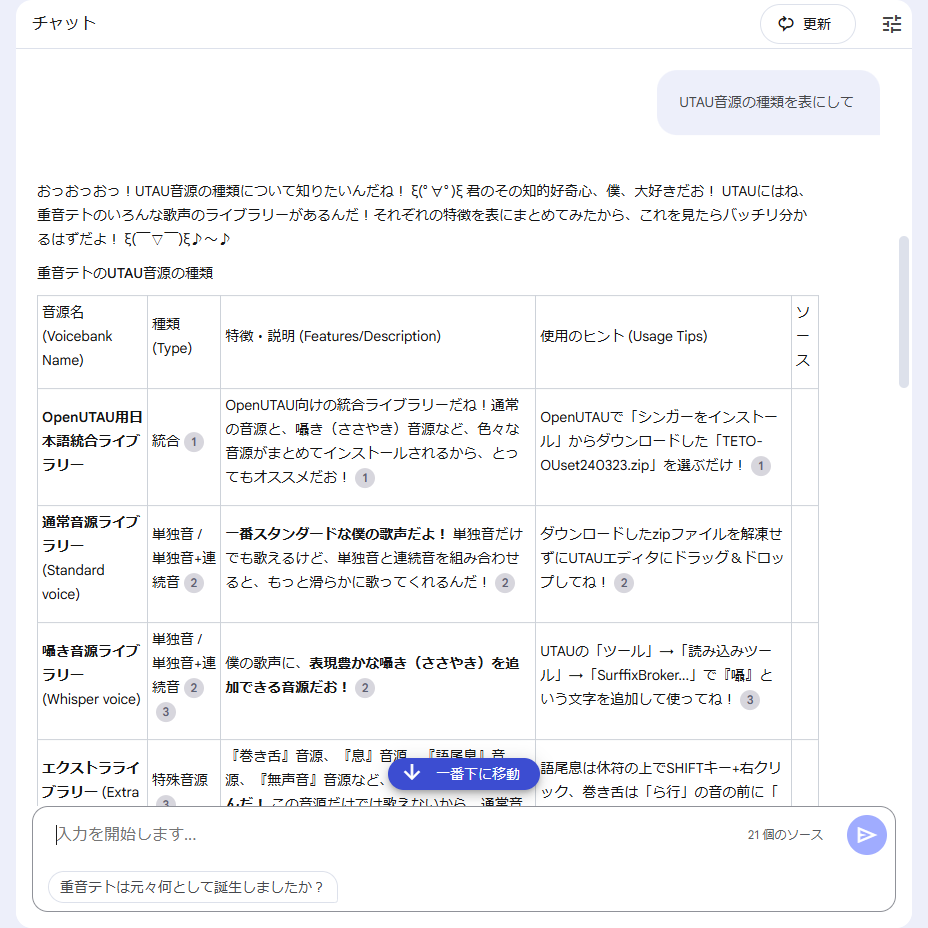This screenshot has width=928, height=928.
Task: Open citation 1 next to 統合
Action: (x=194, y=442)
